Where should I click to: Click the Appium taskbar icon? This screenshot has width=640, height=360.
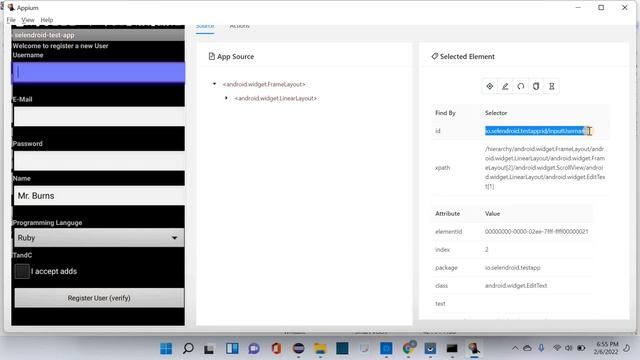pyautogui.click(x=474, y=348)
